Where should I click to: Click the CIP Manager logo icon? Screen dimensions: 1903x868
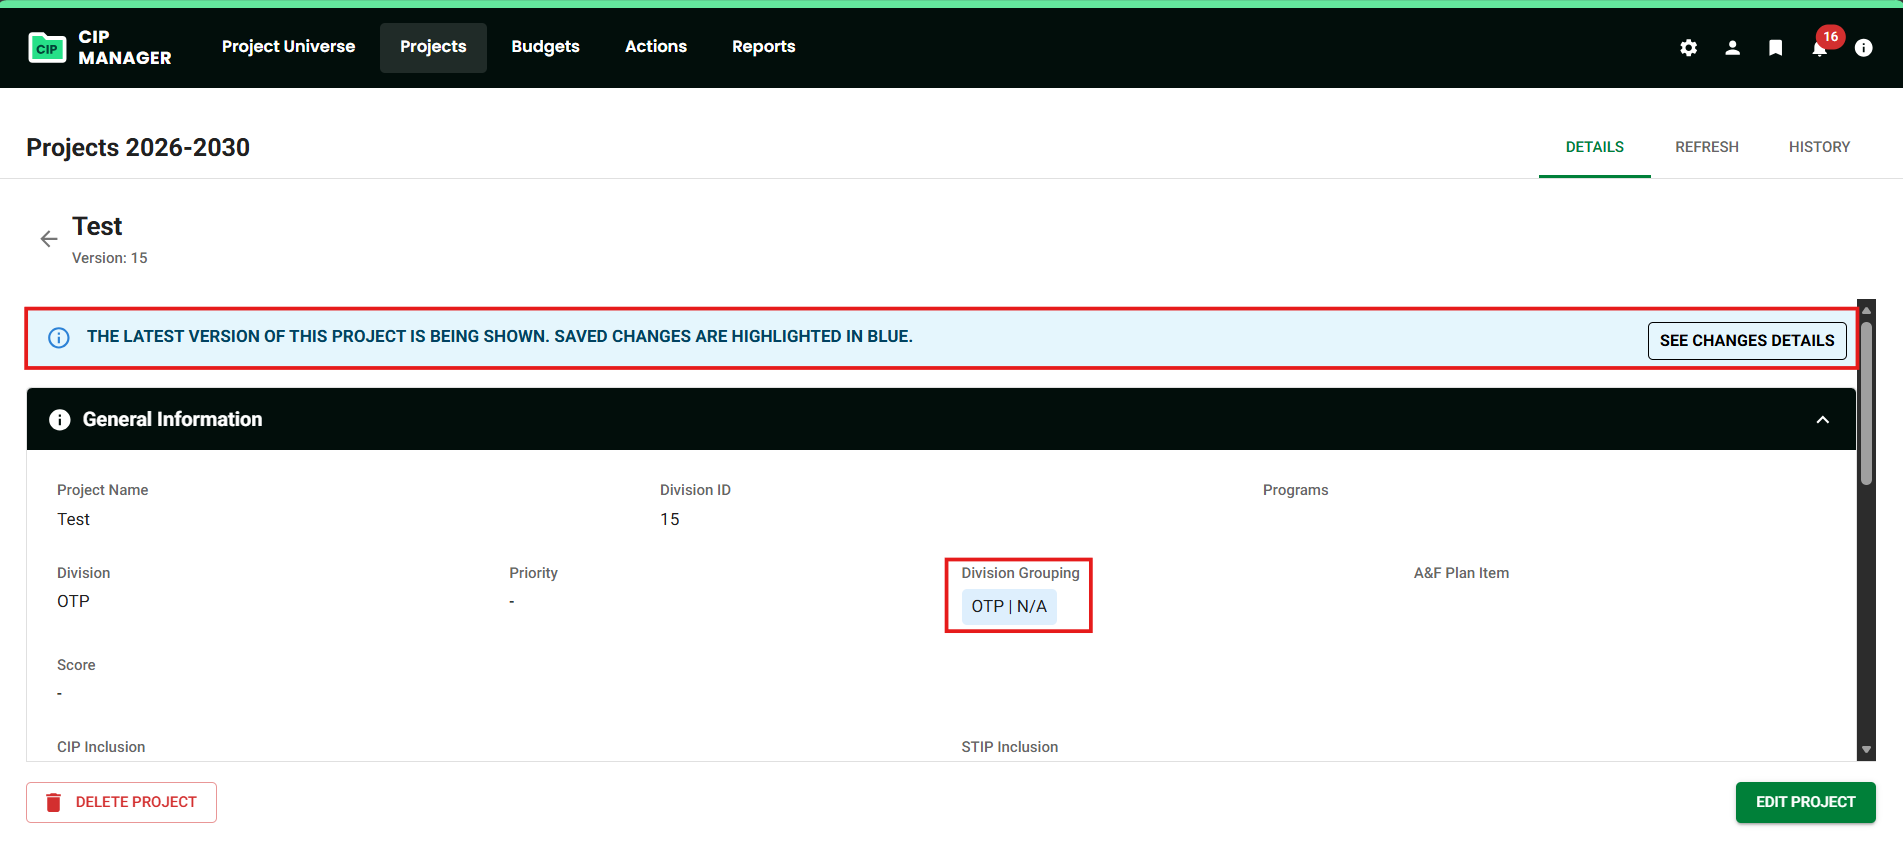47,48
